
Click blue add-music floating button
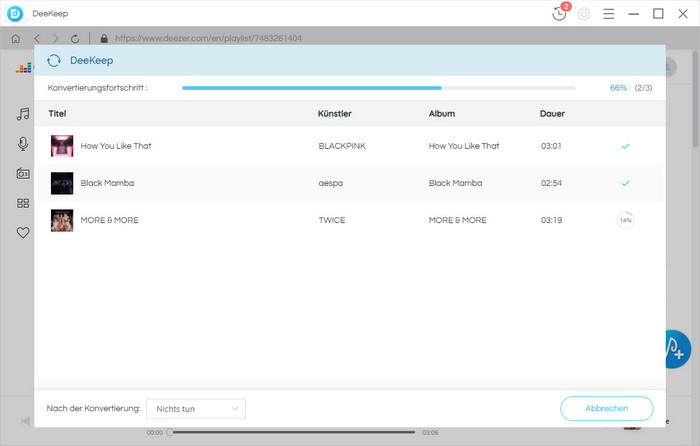(679, 349)
